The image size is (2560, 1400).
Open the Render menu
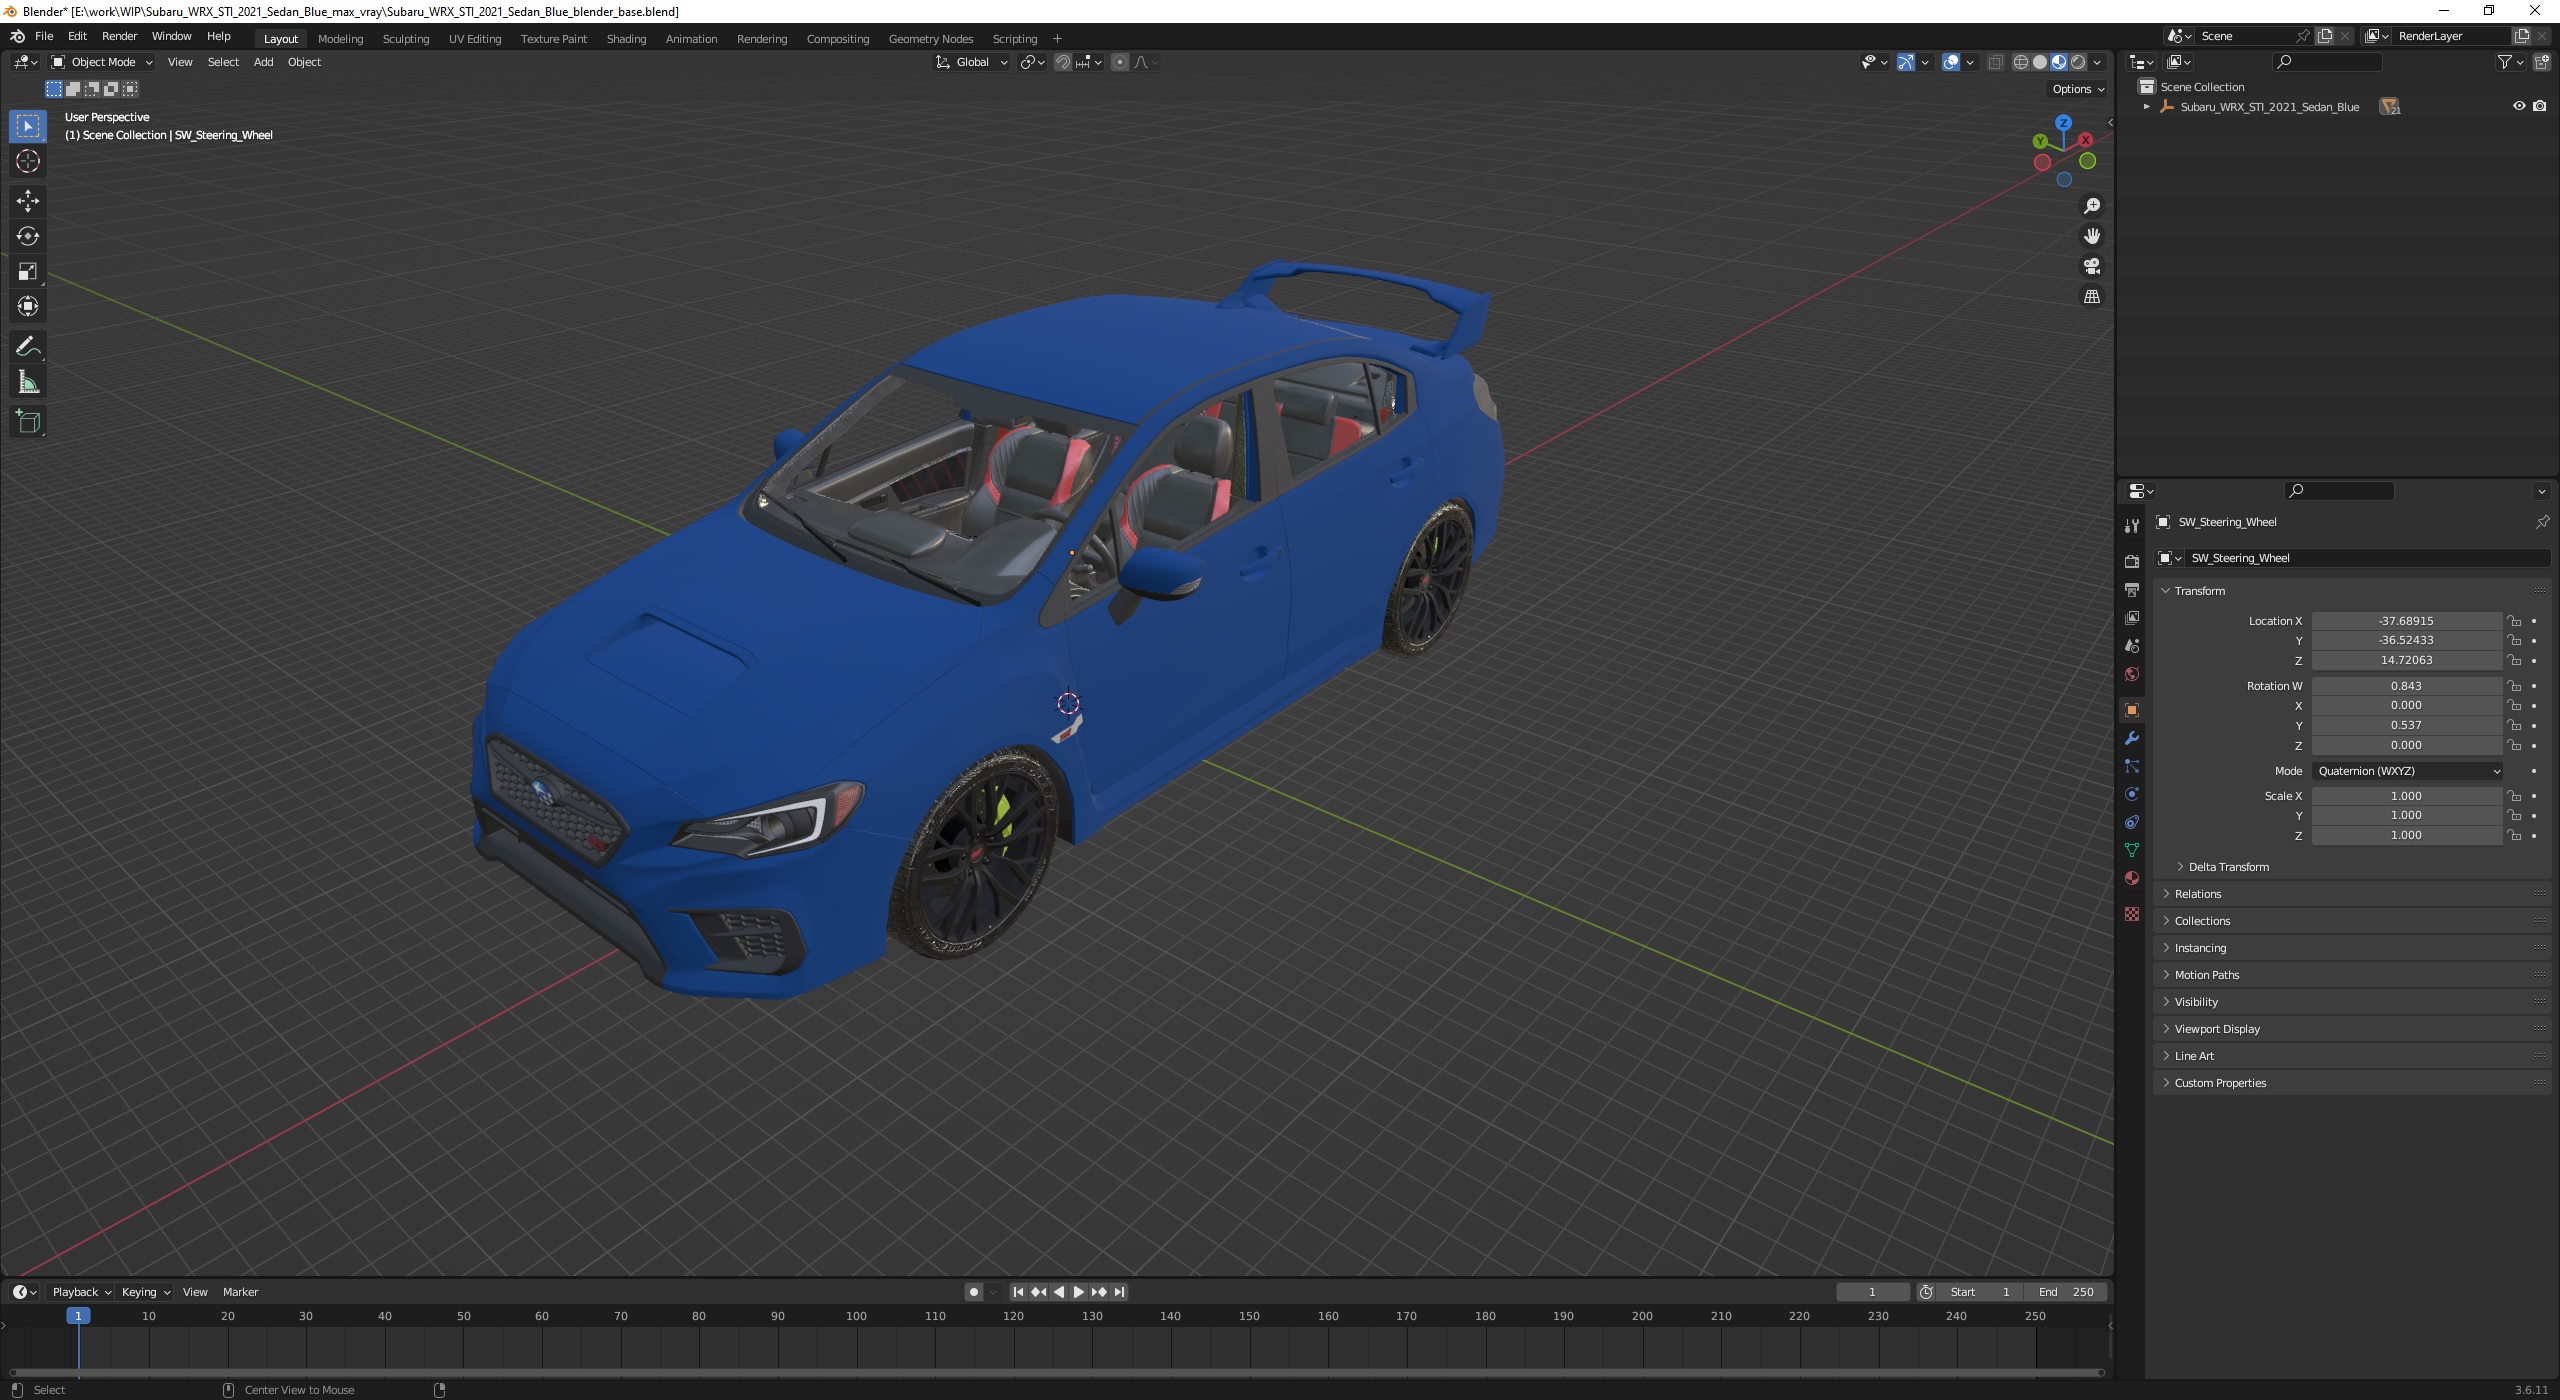click(119, 36)
